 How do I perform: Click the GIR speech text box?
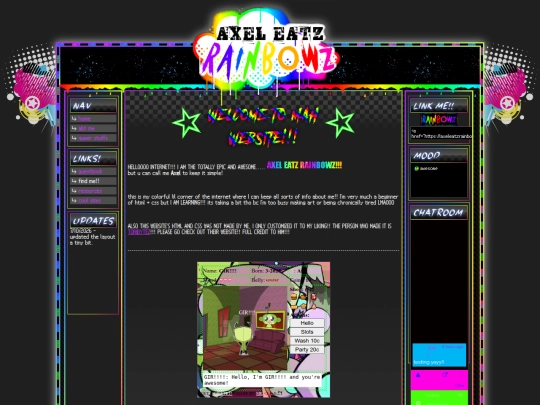(262, 380)
